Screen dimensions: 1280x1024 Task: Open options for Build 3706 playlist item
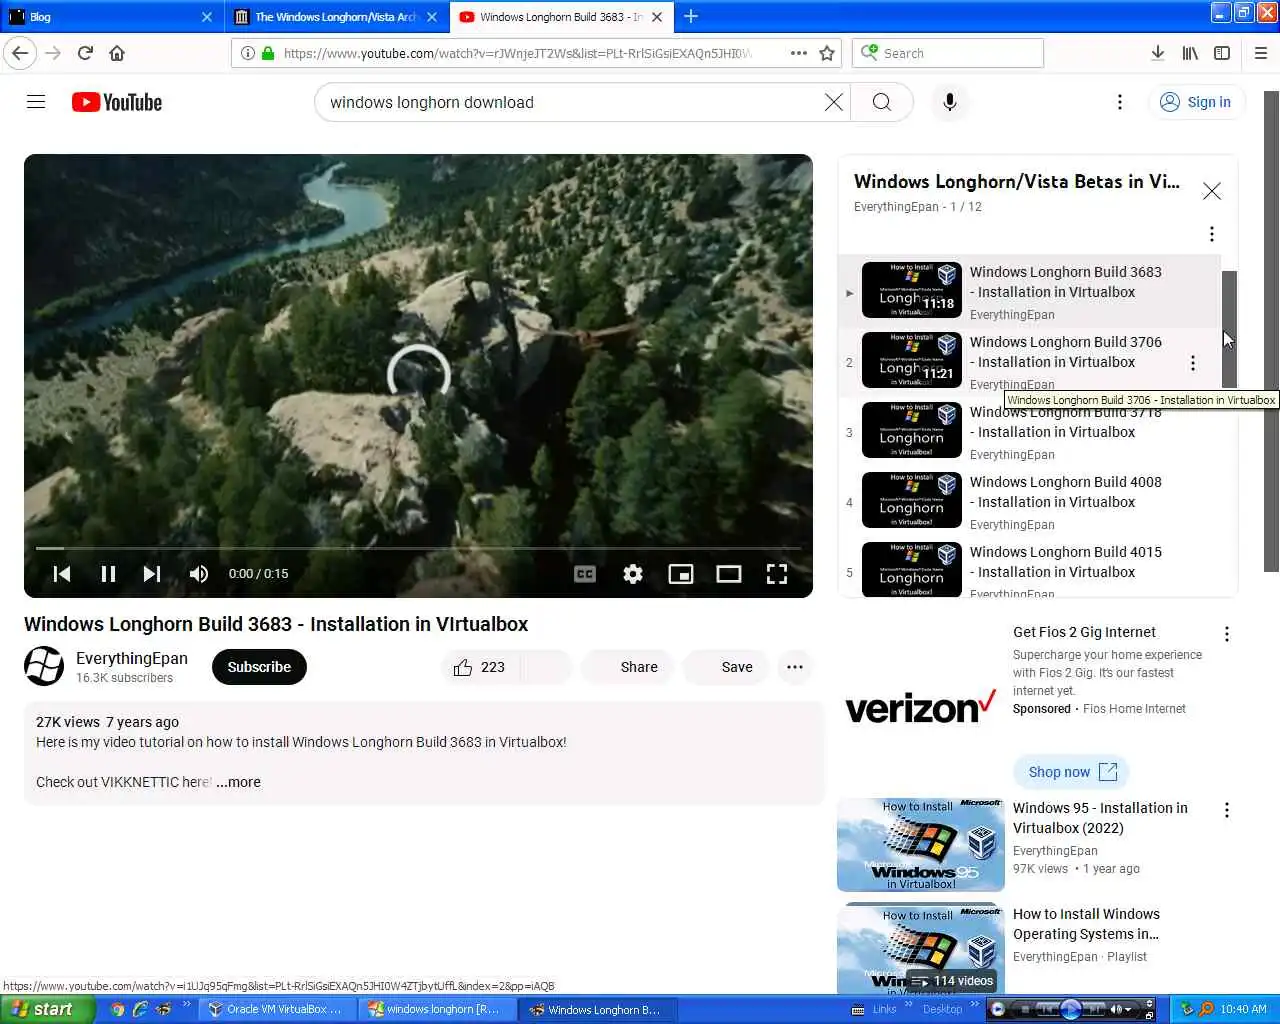click(1193, 363)
